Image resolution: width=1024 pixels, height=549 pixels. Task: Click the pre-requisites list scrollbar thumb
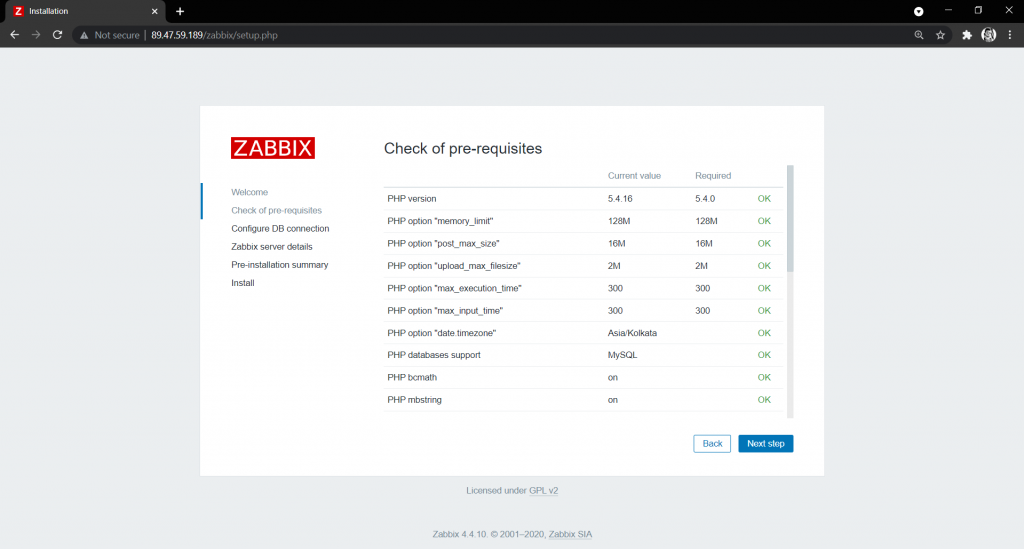point(790,219)
